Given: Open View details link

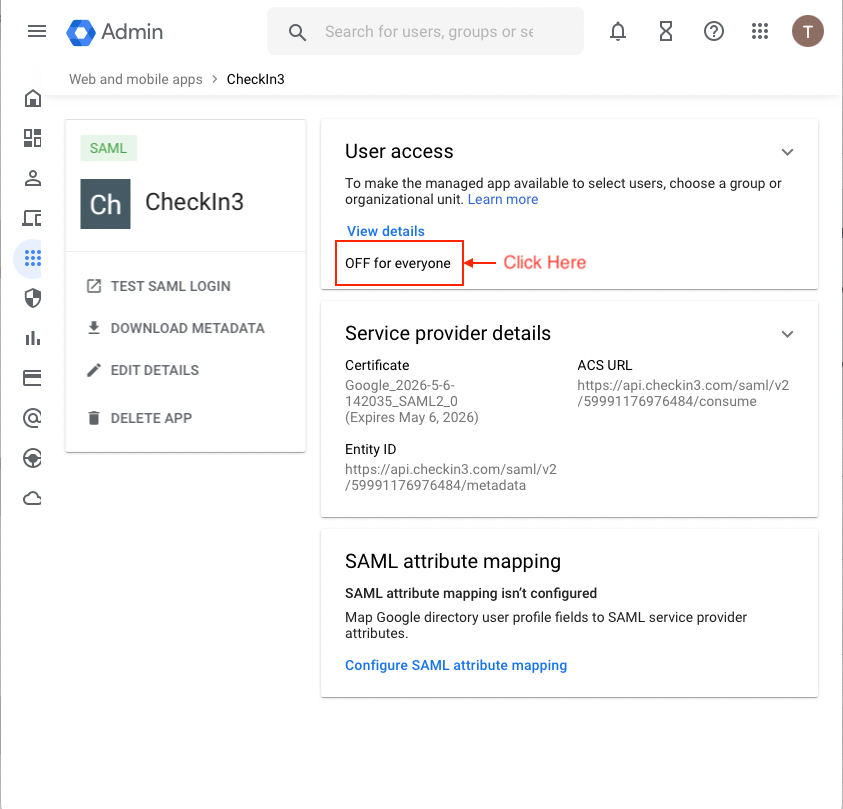Looking at the screenshot, I should (x=385, y=231).
